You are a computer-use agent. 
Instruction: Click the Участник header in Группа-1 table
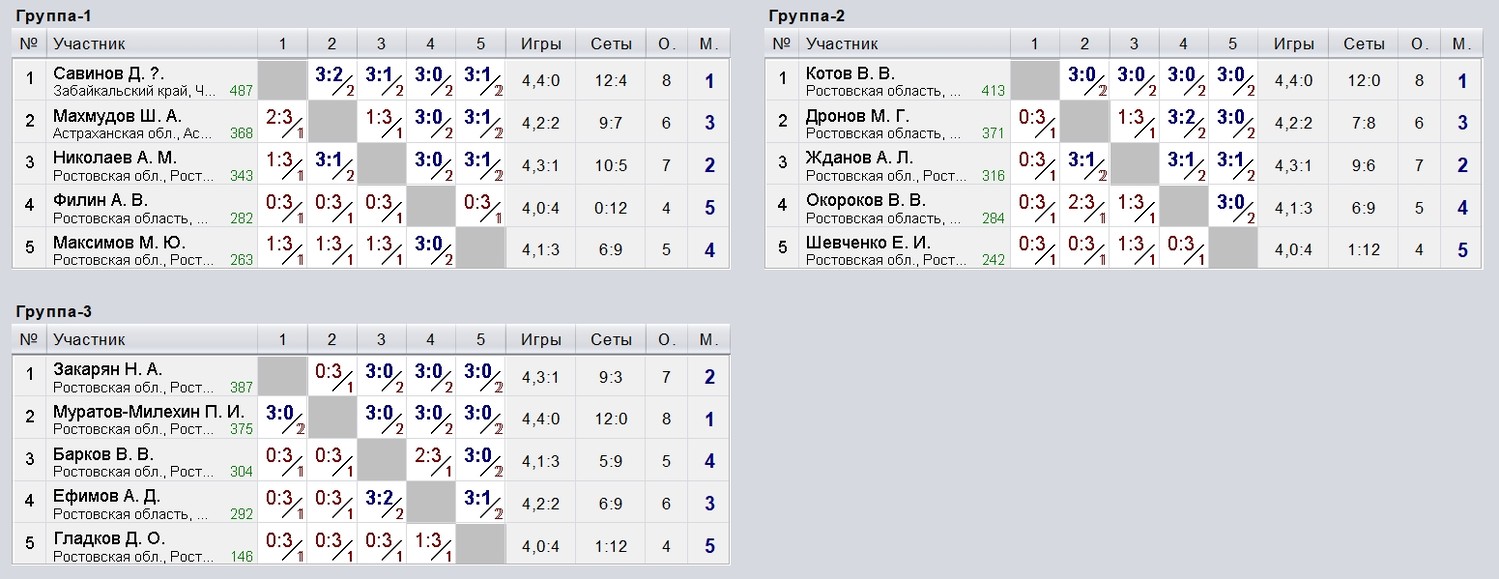tap(89, 43)
